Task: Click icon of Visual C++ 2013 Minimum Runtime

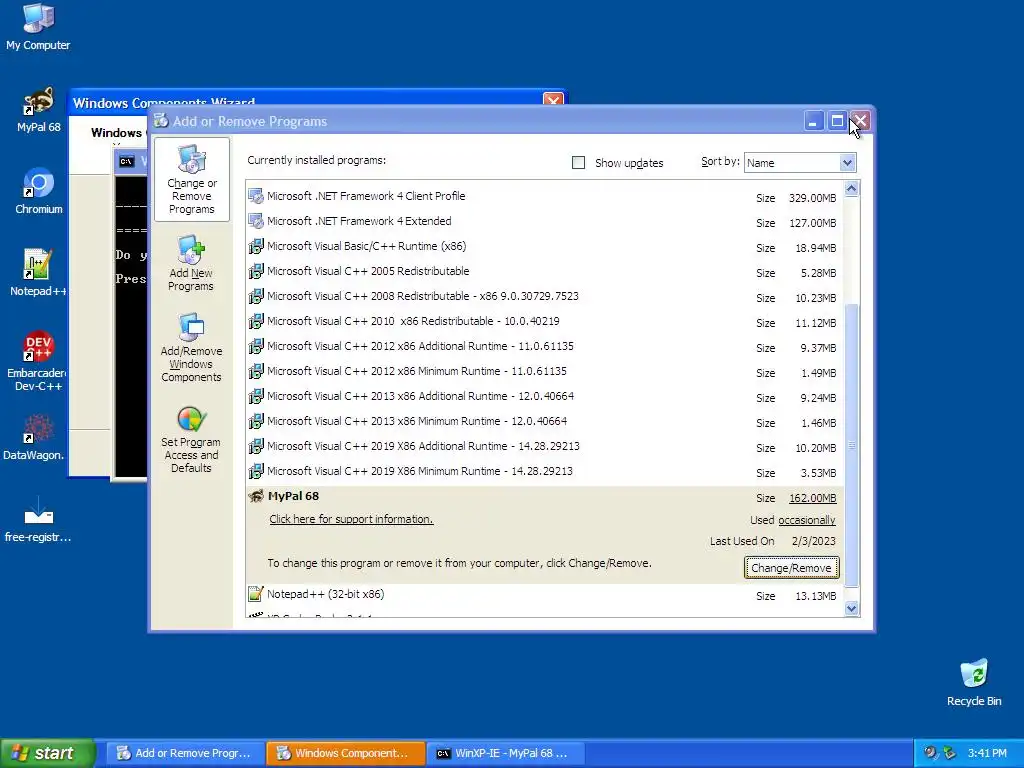Action: tap(256, 421)
